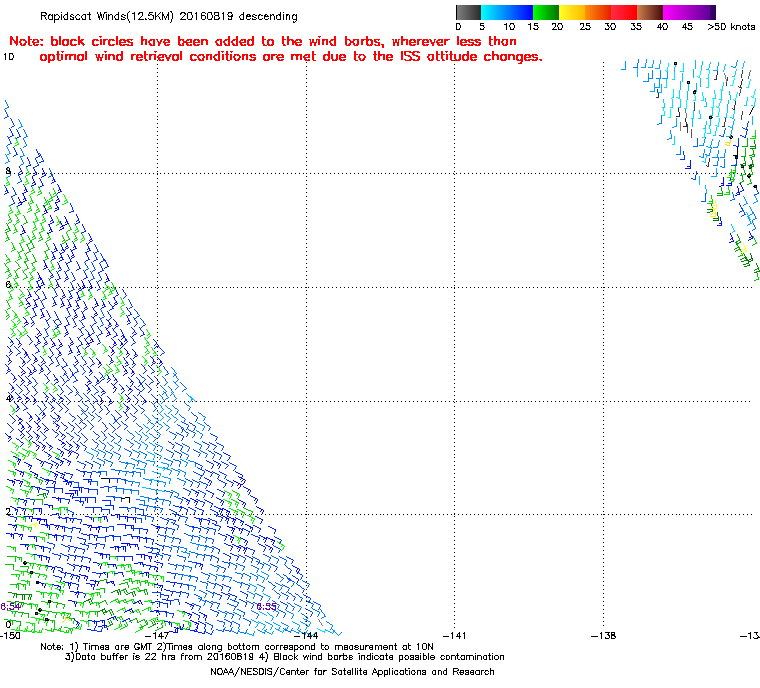Click the red 30–35 knots legend swatch
This screenshot has height=688, width=760.
pos(624,12)
